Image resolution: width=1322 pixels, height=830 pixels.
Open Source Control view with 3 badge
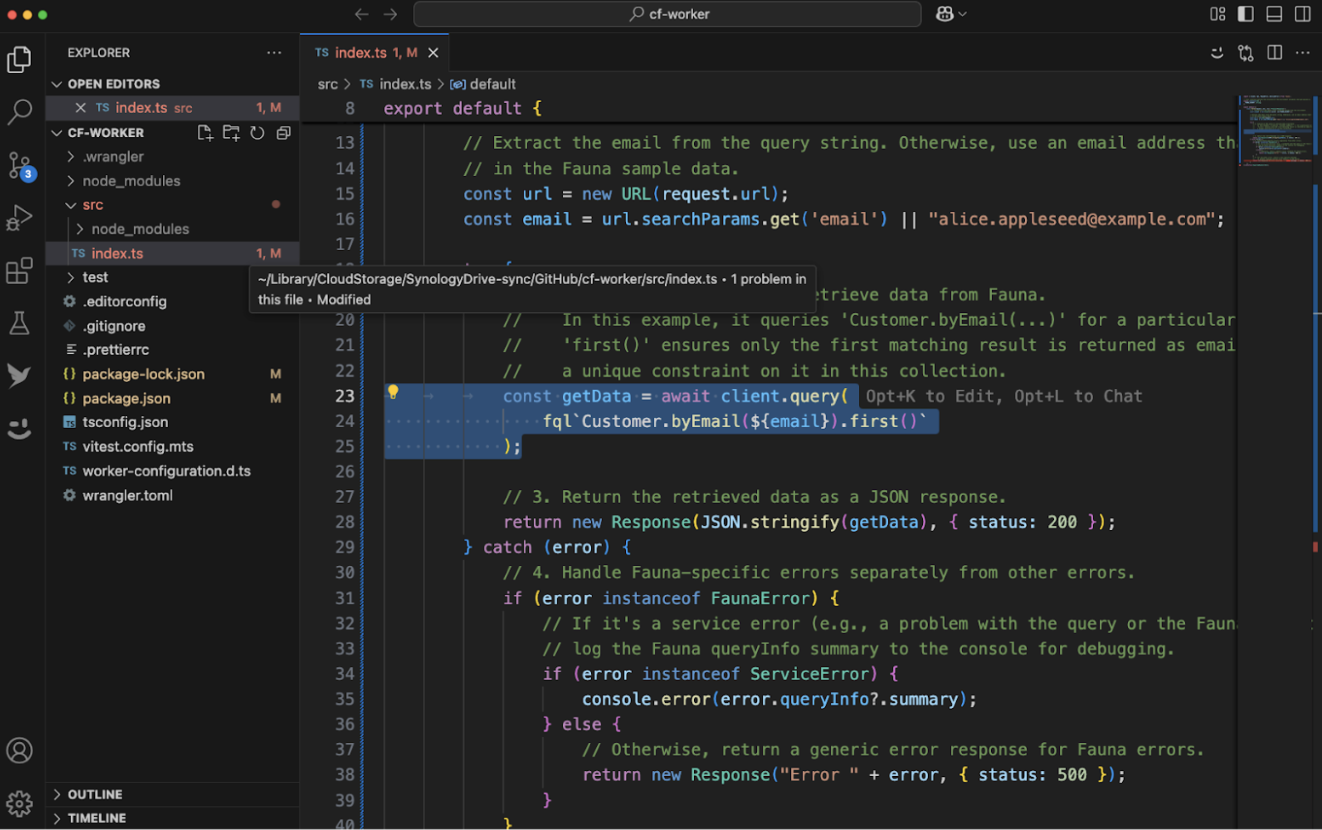(x=19, y=165)
